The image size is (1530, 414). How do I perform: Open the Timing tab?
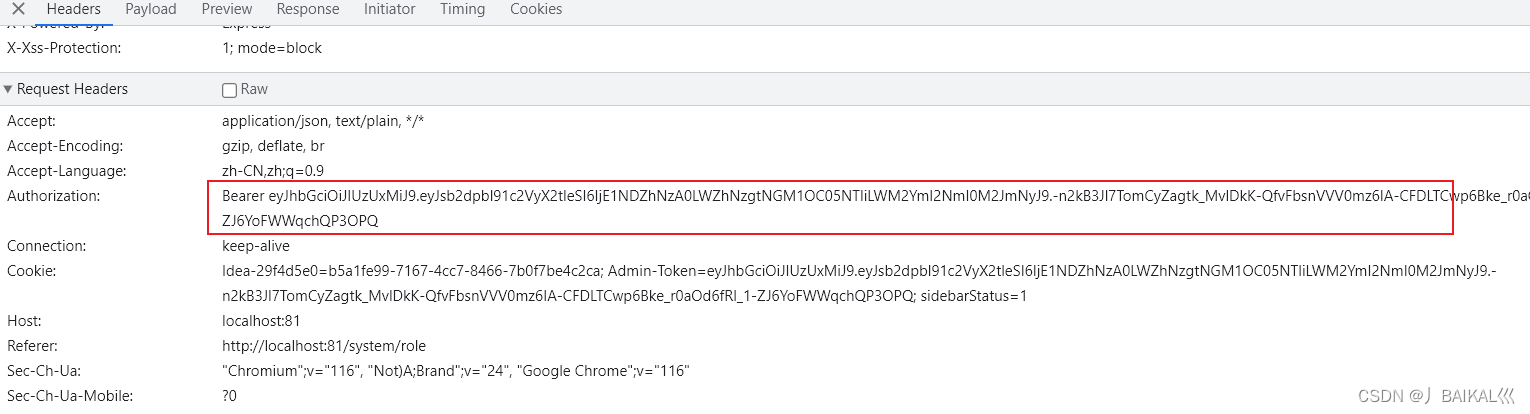tap(462, 9)
